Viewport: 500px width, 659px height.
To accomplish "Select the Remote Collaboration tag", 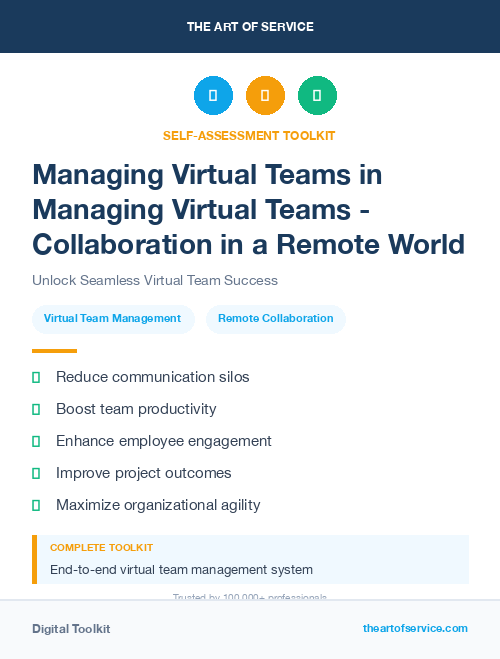I will [276, 319].
